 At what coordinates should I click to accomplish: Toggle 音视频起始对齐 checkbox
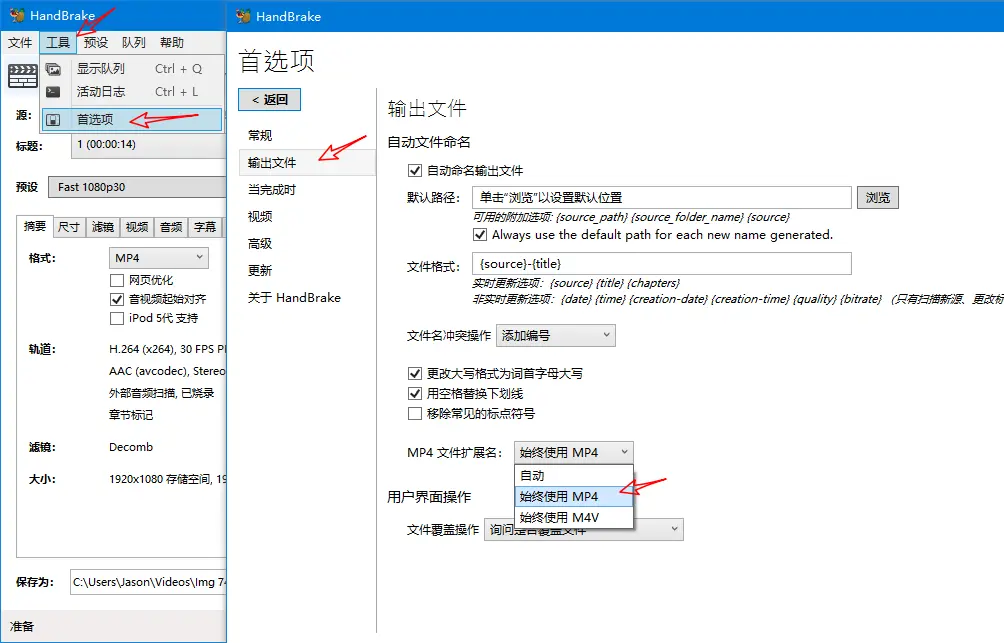pyautogui.click(x=117, y=299)
